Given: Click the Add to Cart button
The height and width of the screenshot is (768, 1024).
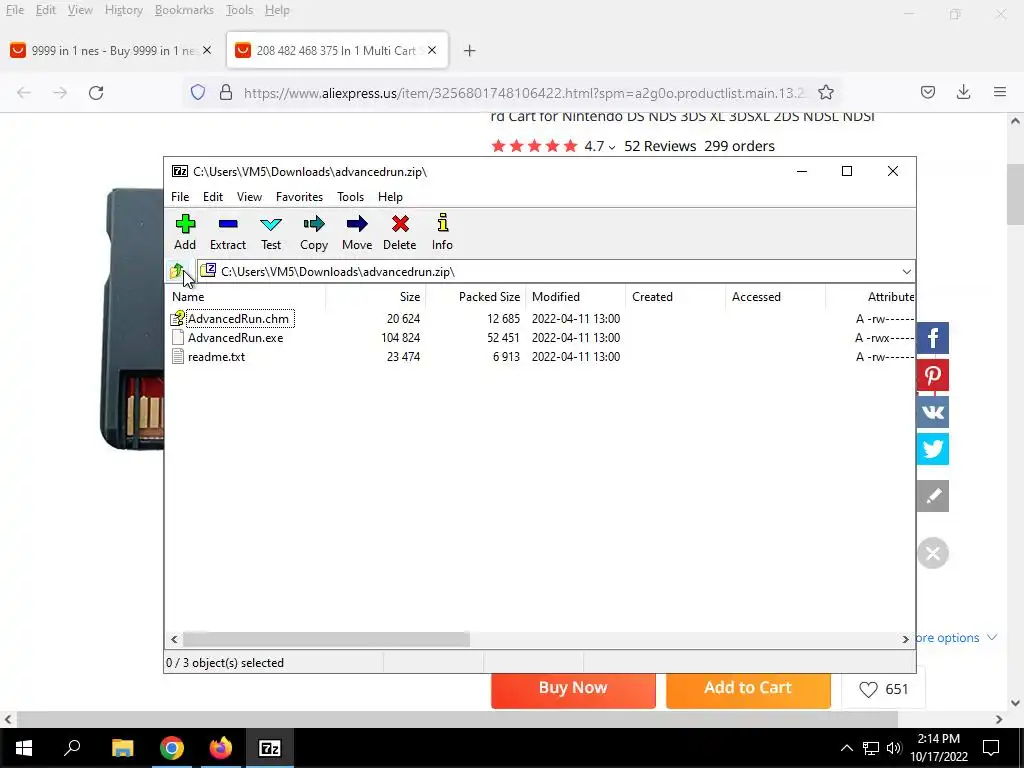Looking at the screenshot, I should click(748, 688).
